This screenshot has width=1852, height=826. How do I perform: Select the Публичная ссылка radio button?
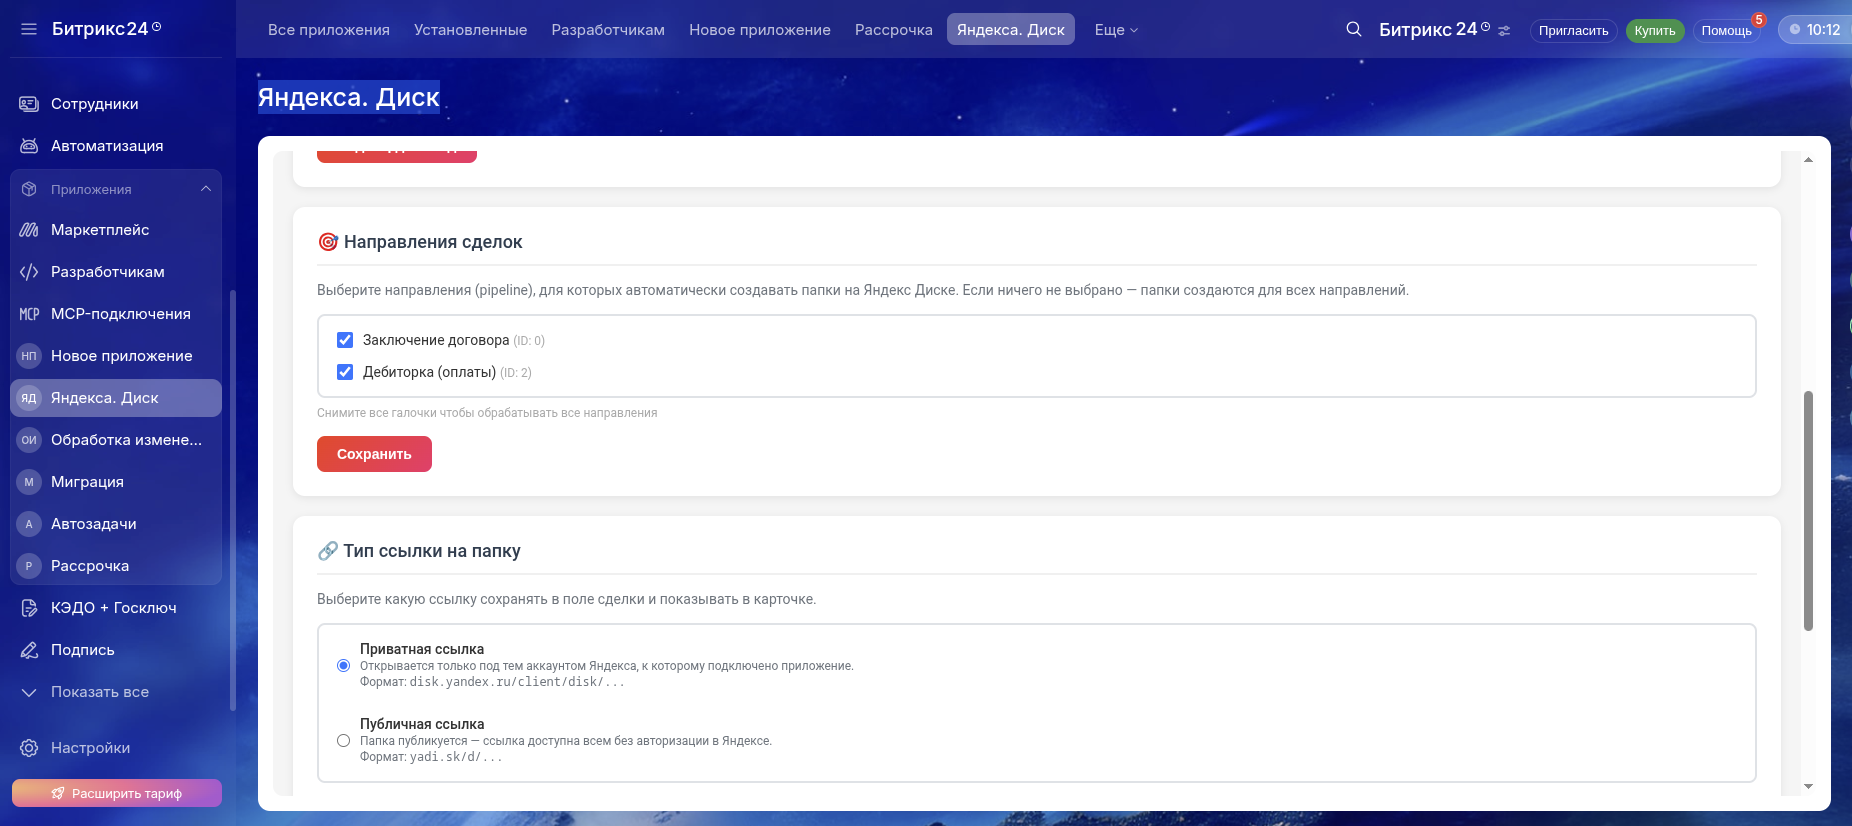click(x=344, y=740)
